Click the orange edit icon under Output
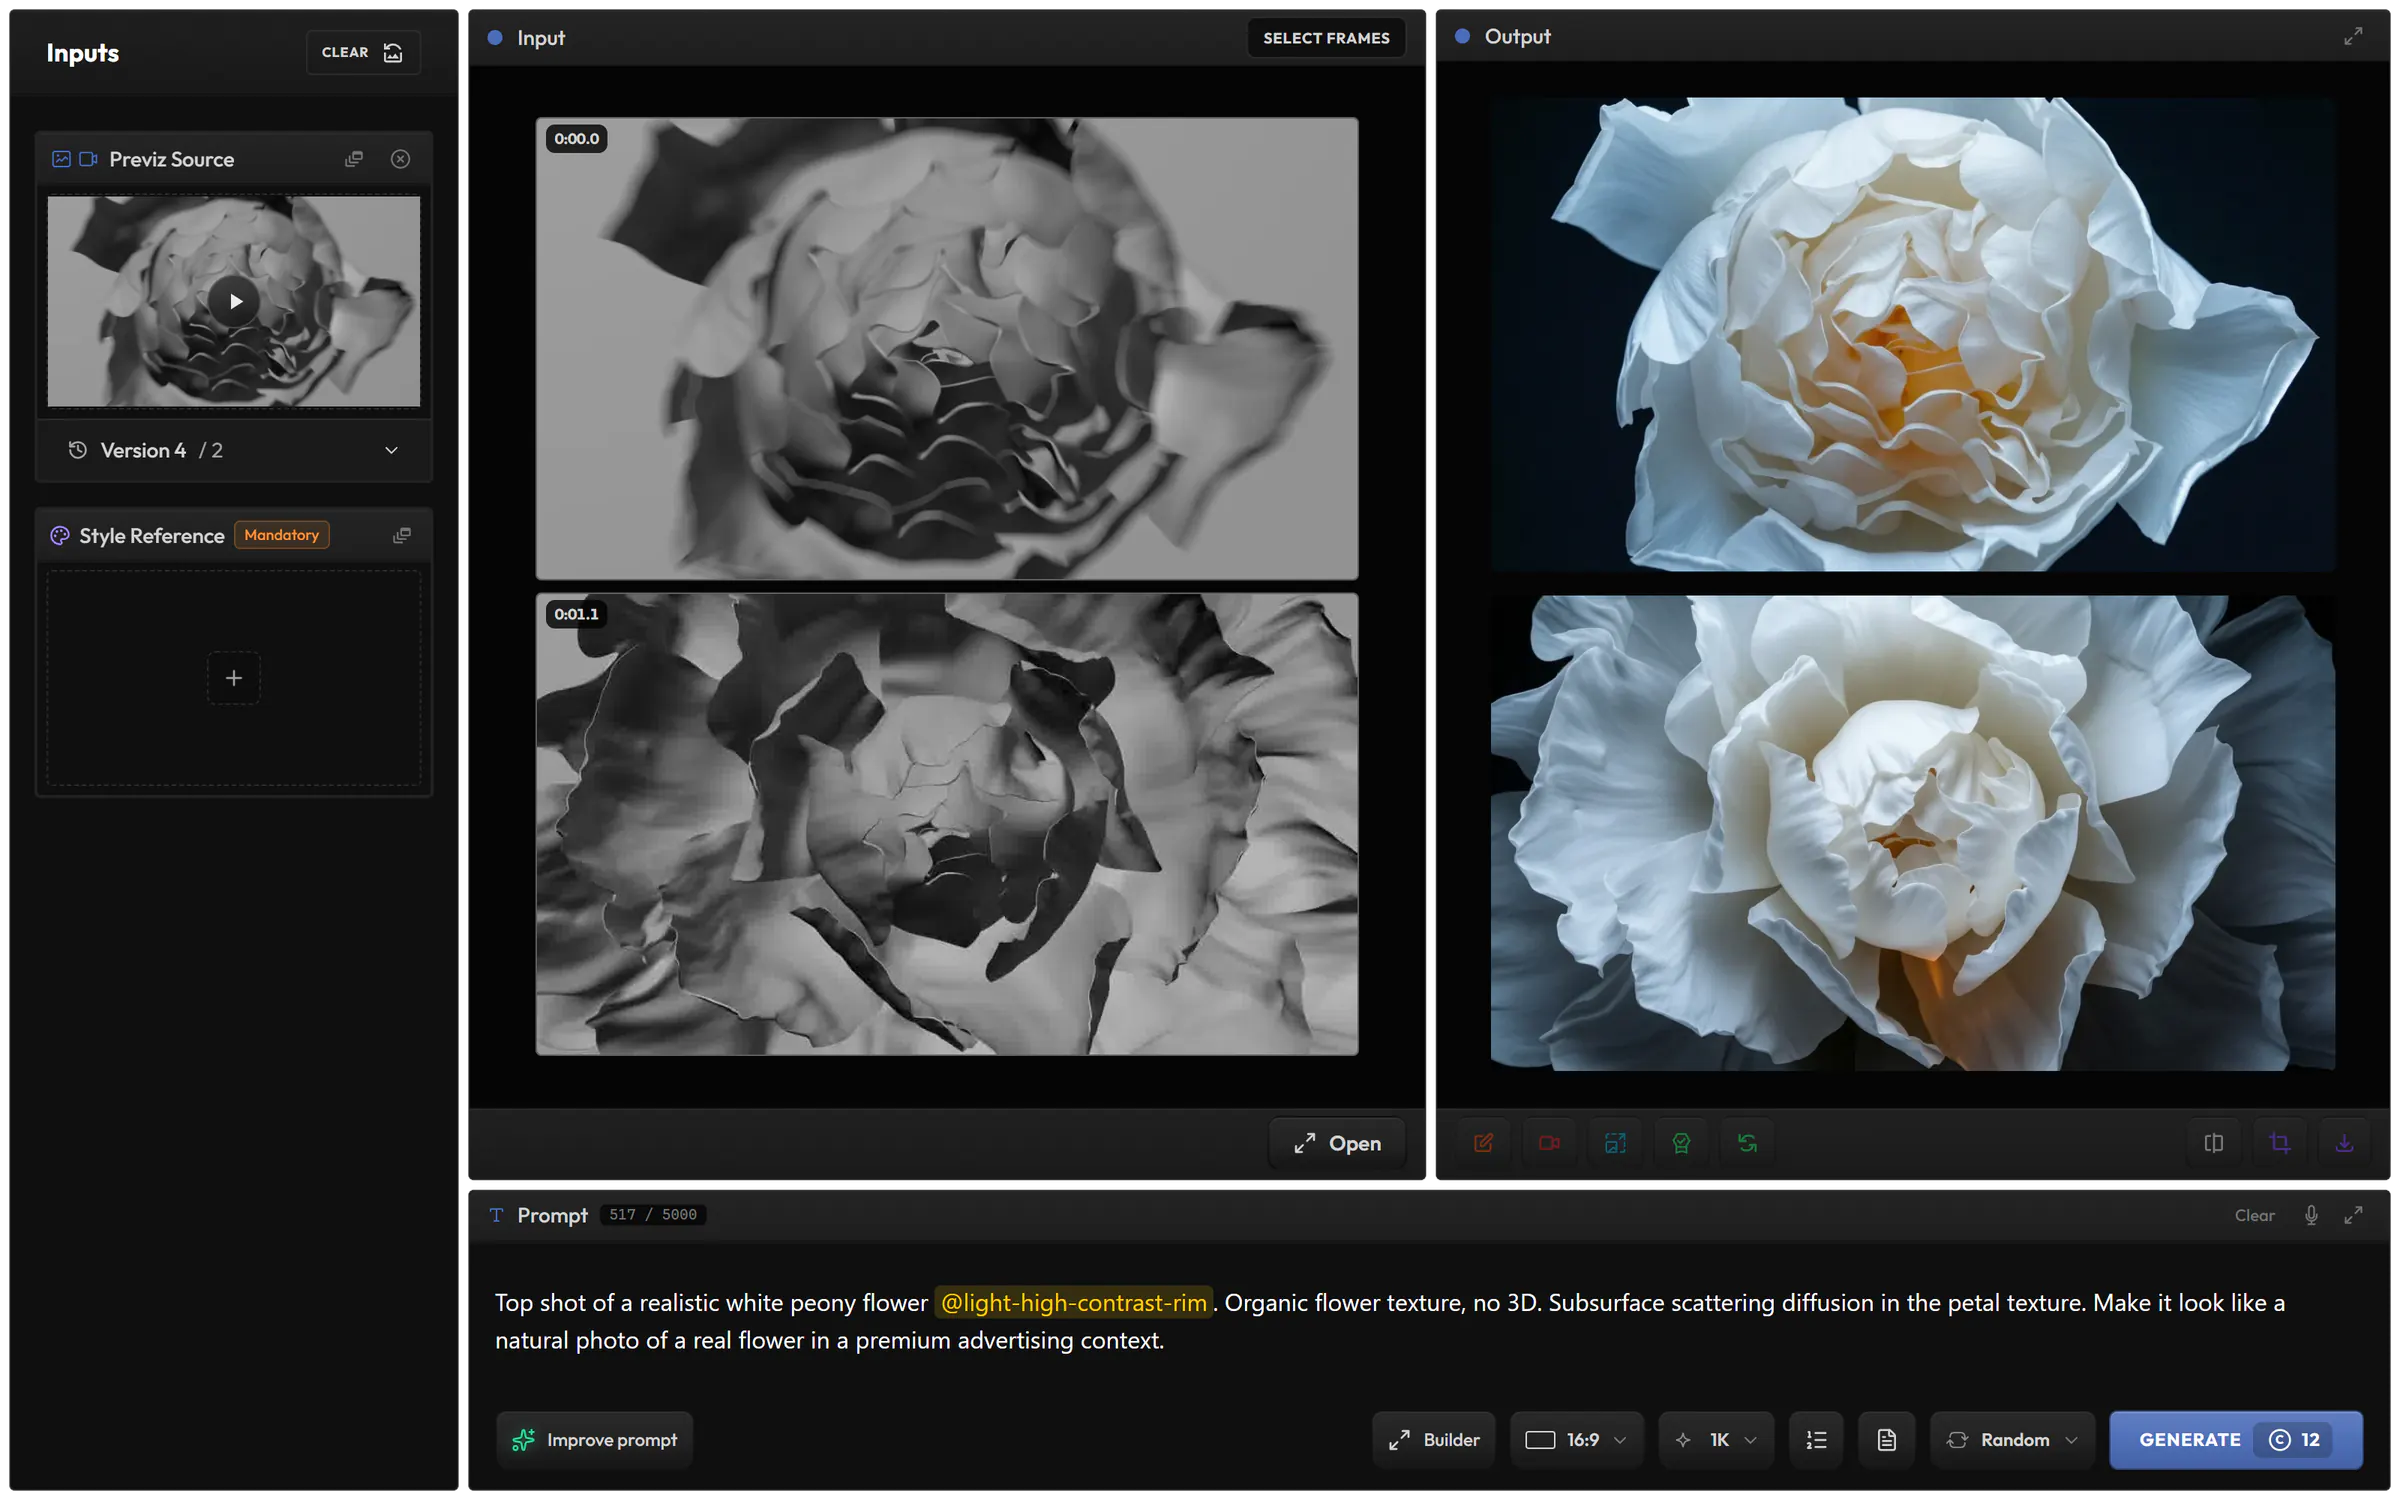The height and width of the screenshot is (1500, 2400). click(x=1483, y=1142)
